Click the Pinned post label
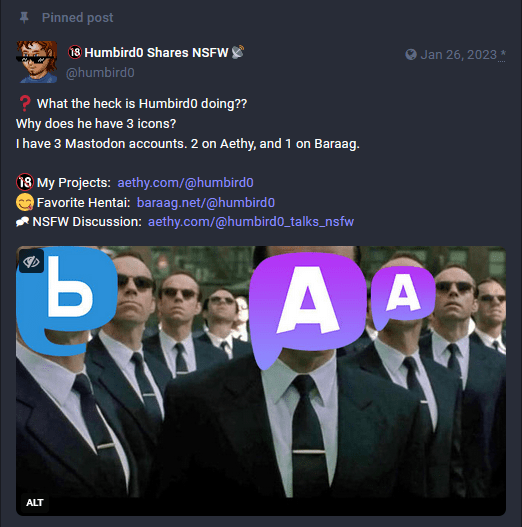Screen dimensions: 522x527 tap(77, 17)
